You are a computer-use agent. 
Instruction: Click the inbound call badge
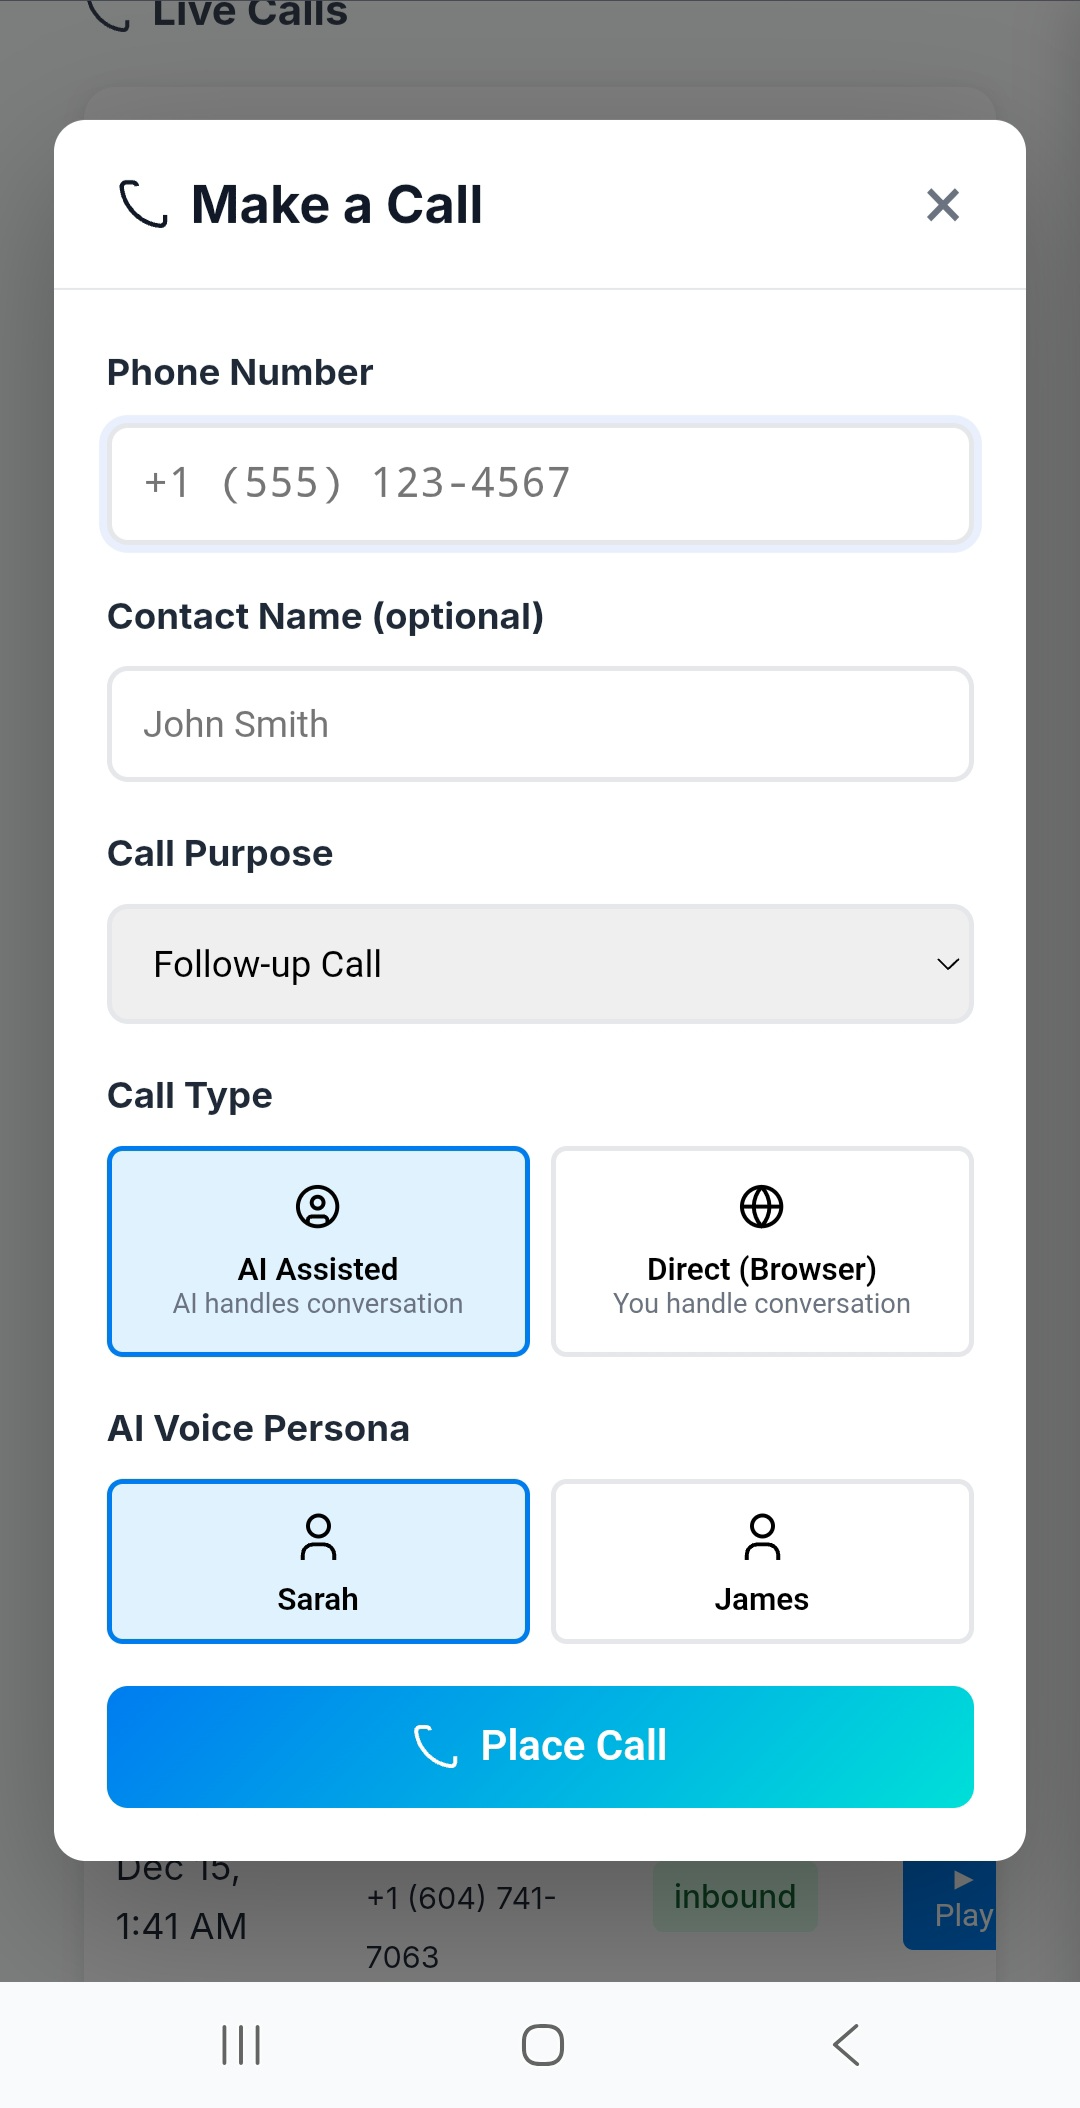click(x=735, y=1896)
